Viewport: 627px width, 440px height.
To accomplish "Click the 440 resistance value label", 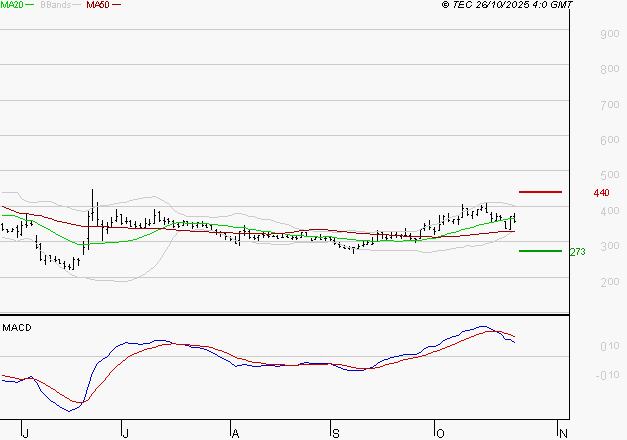I will [x=601, y=192].
